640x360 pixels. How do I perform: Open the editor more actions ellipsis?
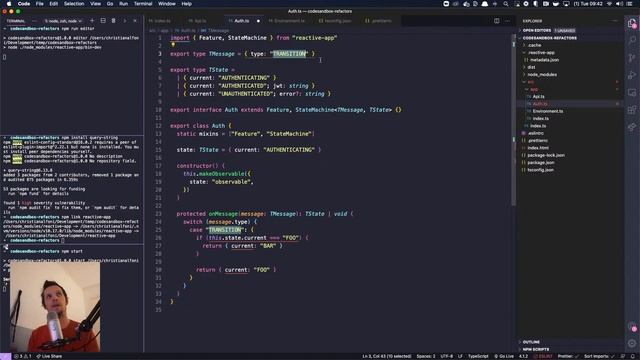[507, 21]
